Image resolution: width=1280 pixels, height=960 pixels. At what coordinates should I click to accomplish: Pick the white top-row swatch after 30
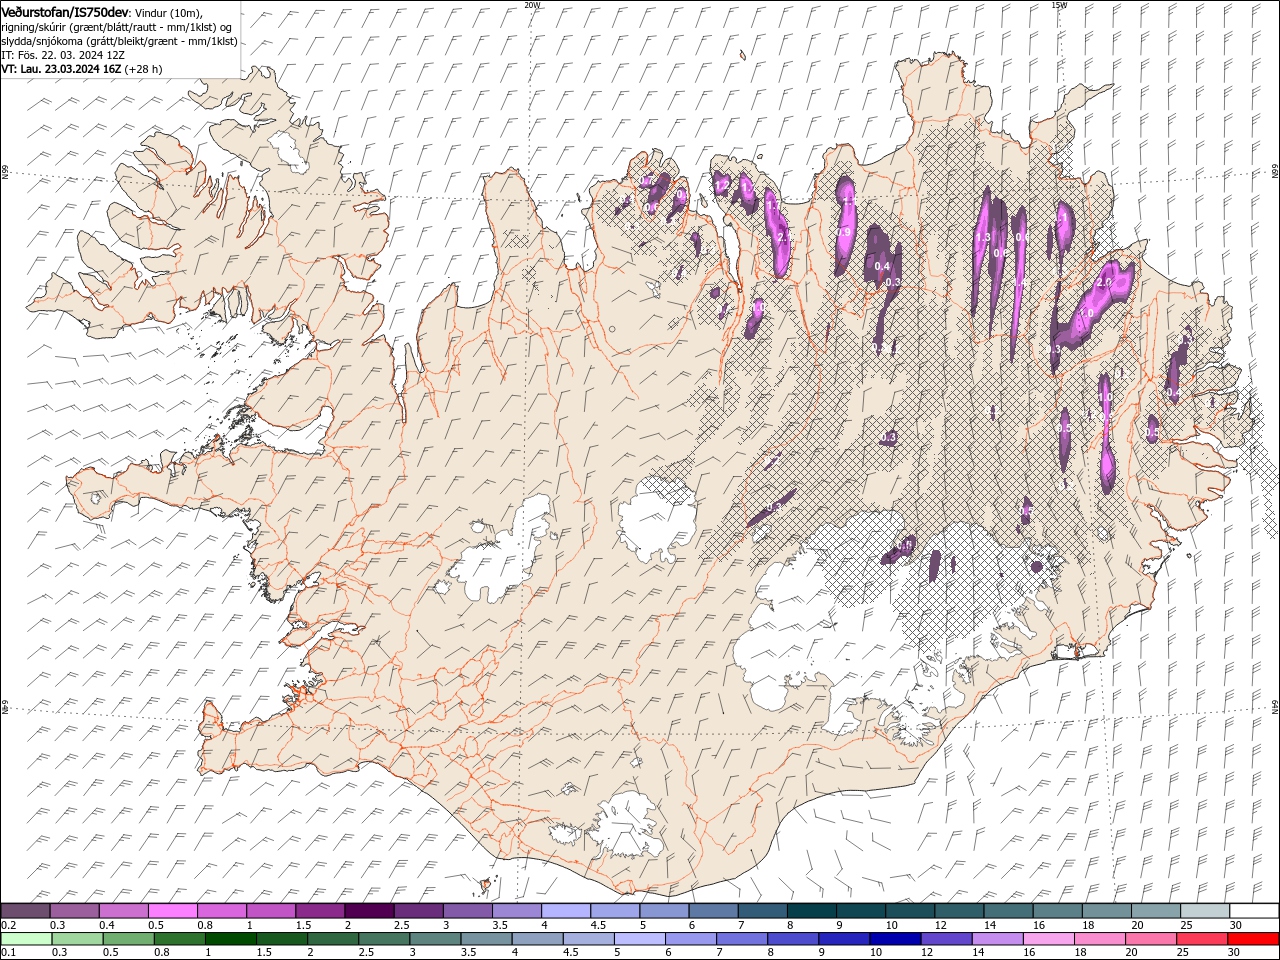point(1254,911)
